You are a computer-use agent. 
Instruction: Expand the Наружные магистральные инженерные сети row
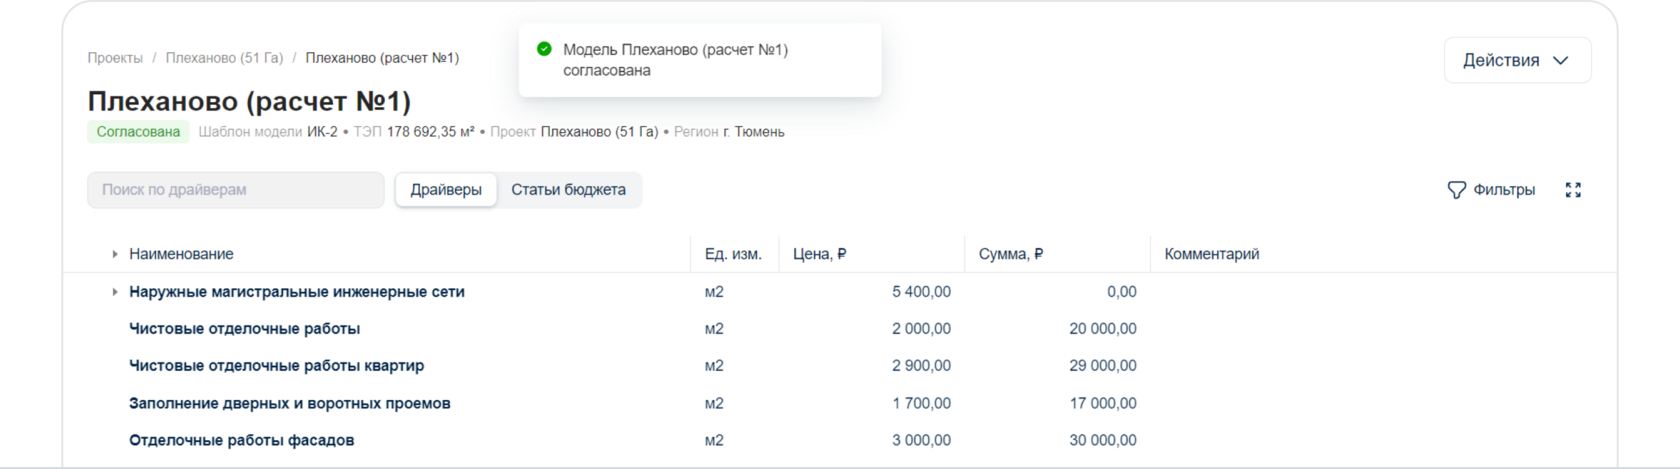point(115,292)
